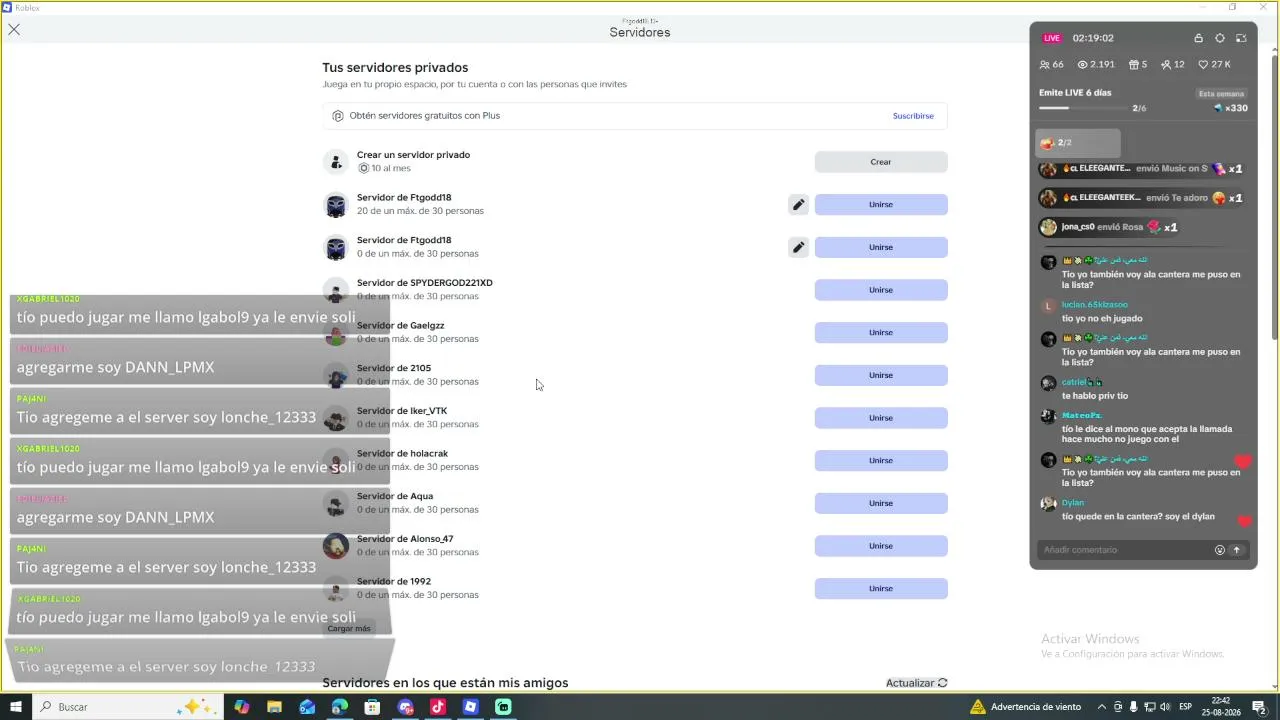This screenshot has width=1280, height=720.
Task: Close the Servidores page with the X
Action: 14,30
